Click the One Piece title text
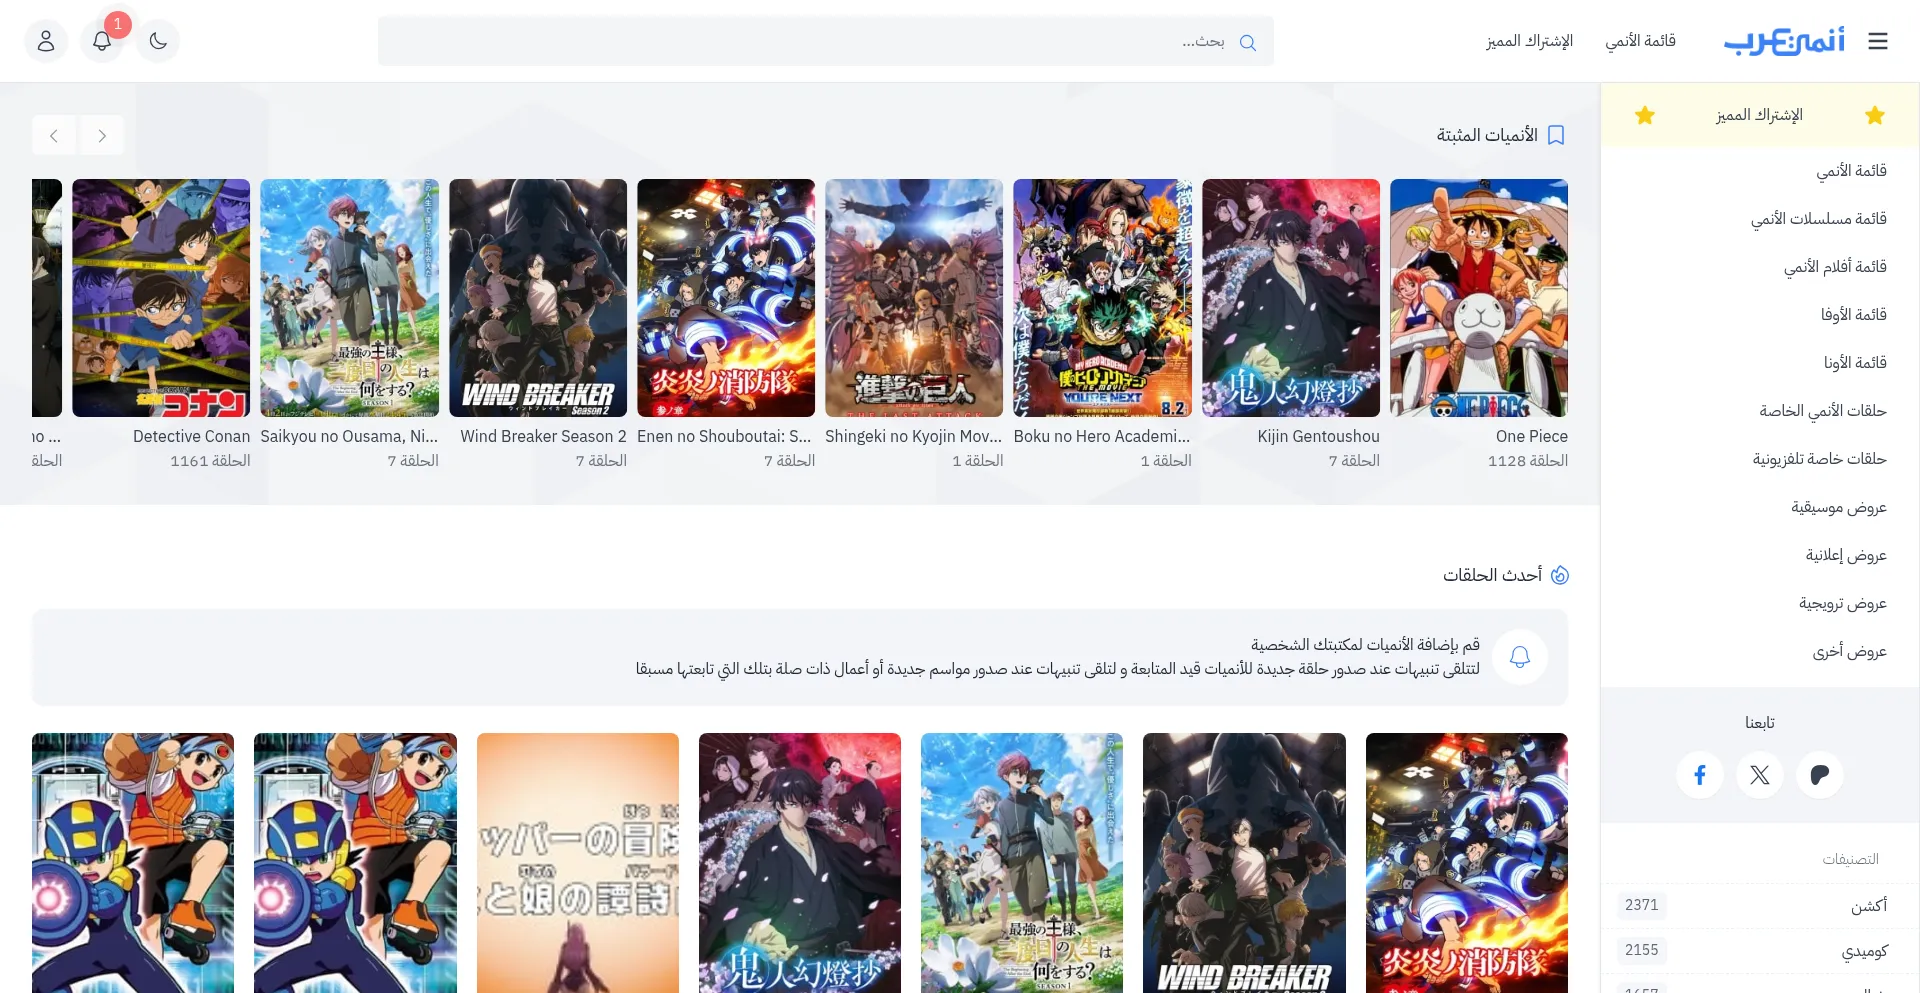 [1531, 437]
